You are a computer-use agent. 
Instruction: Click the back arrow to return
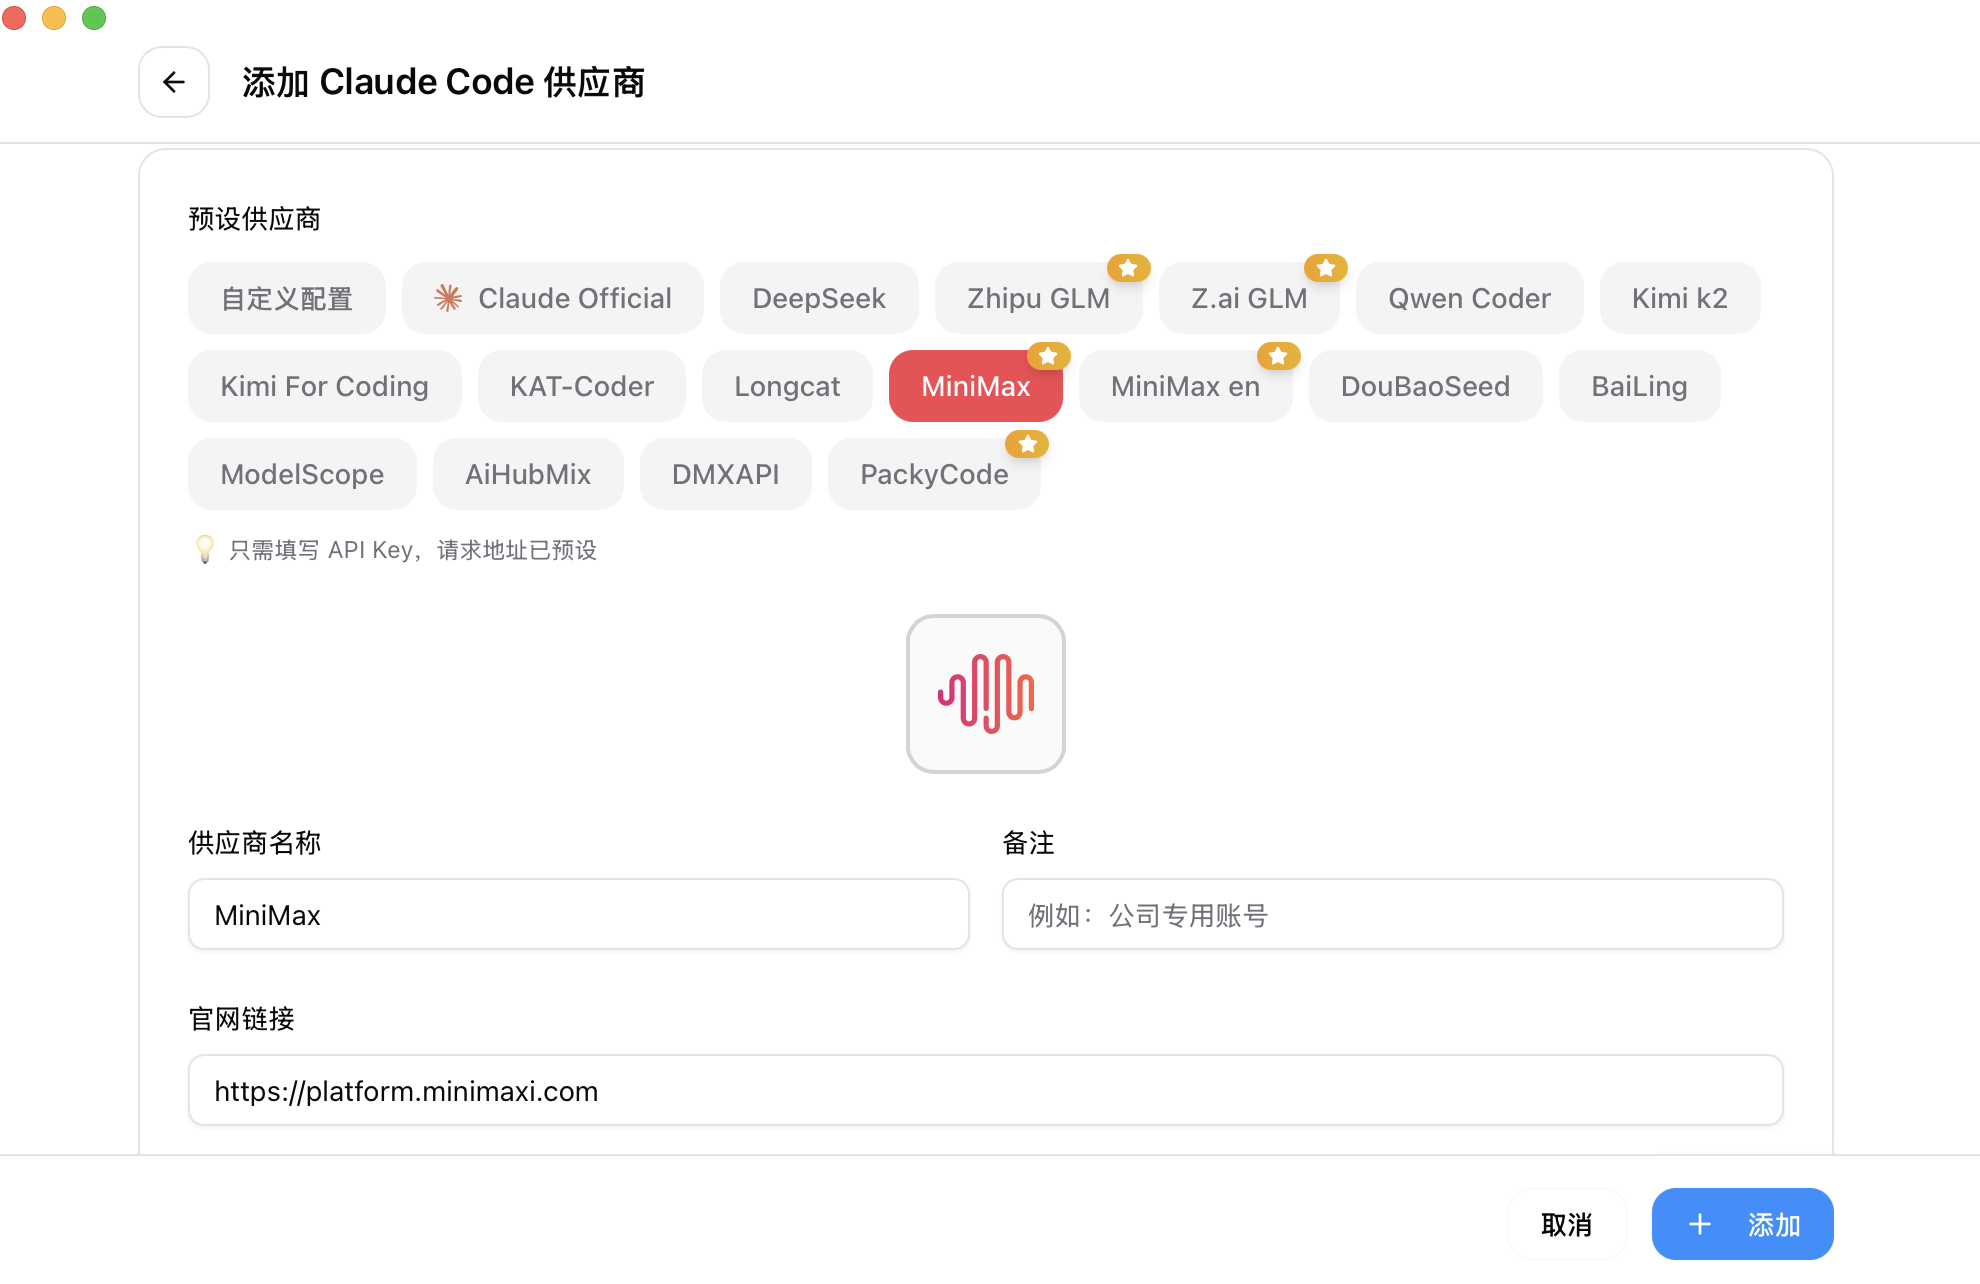(x=173, y=82)
